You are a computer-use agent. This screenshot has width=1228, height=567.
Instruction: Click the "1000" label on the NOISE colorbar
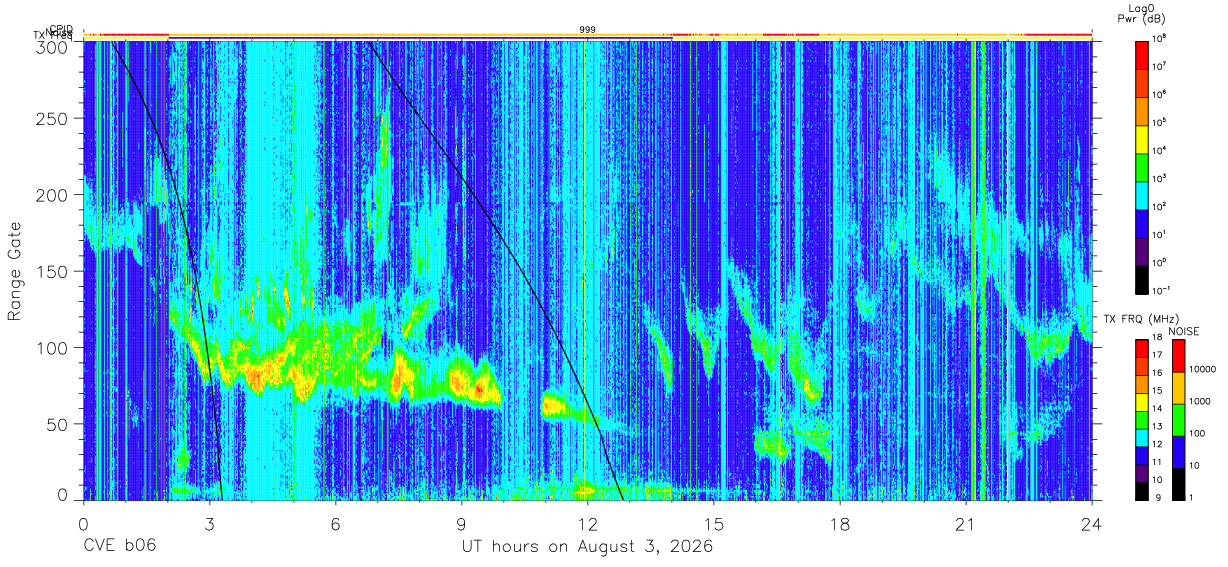coord(1199,400)
